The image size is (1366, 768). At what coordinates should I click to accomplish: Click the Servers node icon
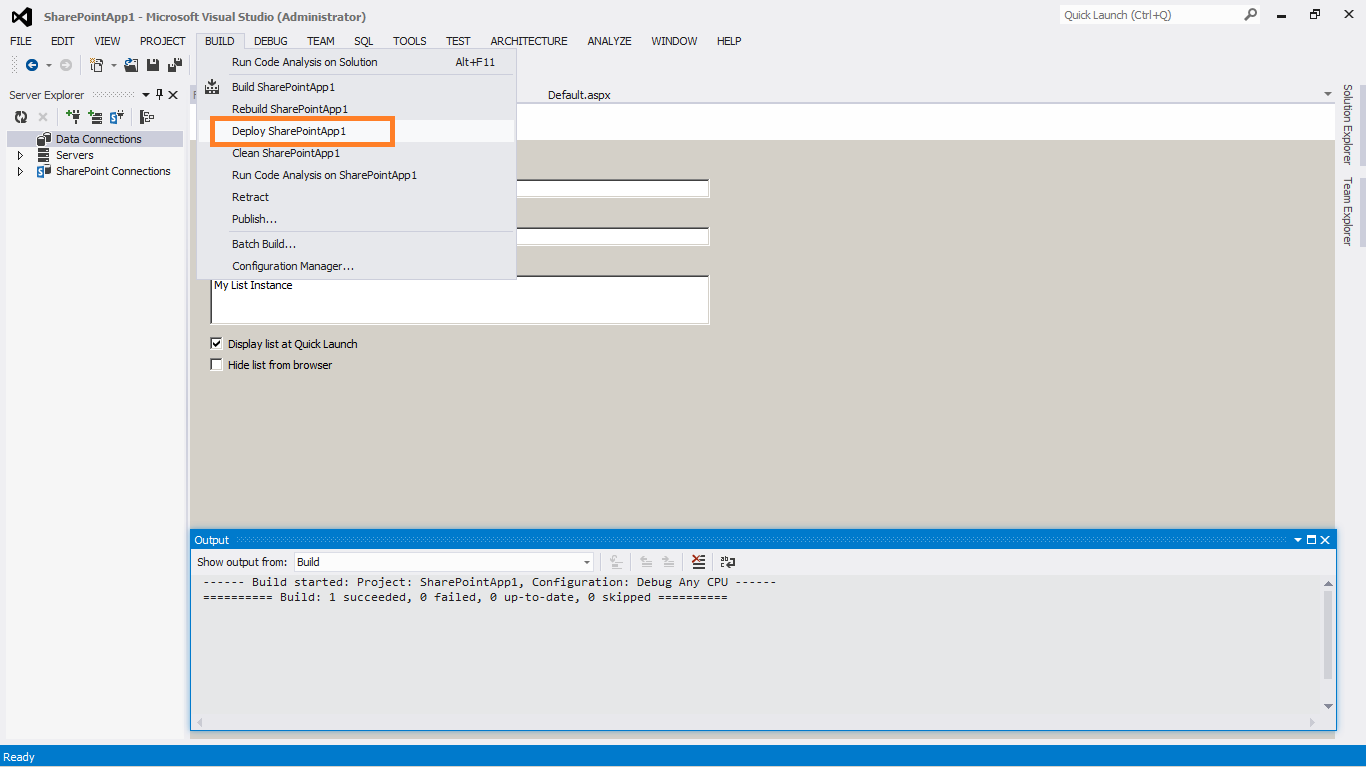43,155
